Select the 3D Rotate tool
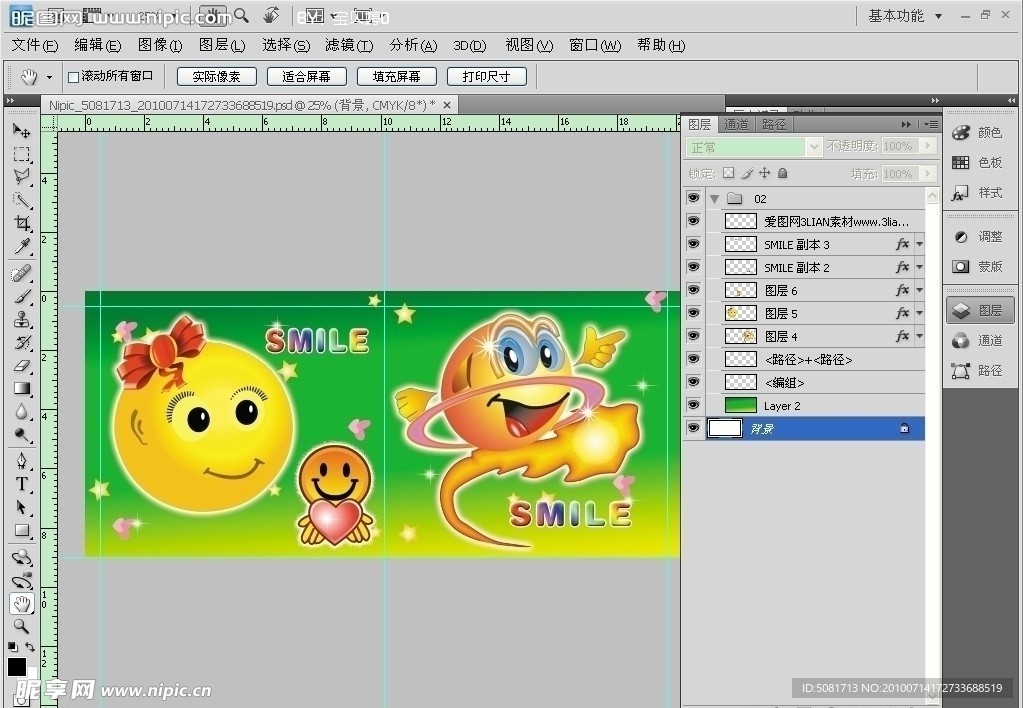Image resolution: width=1023 pixels, height=708 pixels. (22, 557)
